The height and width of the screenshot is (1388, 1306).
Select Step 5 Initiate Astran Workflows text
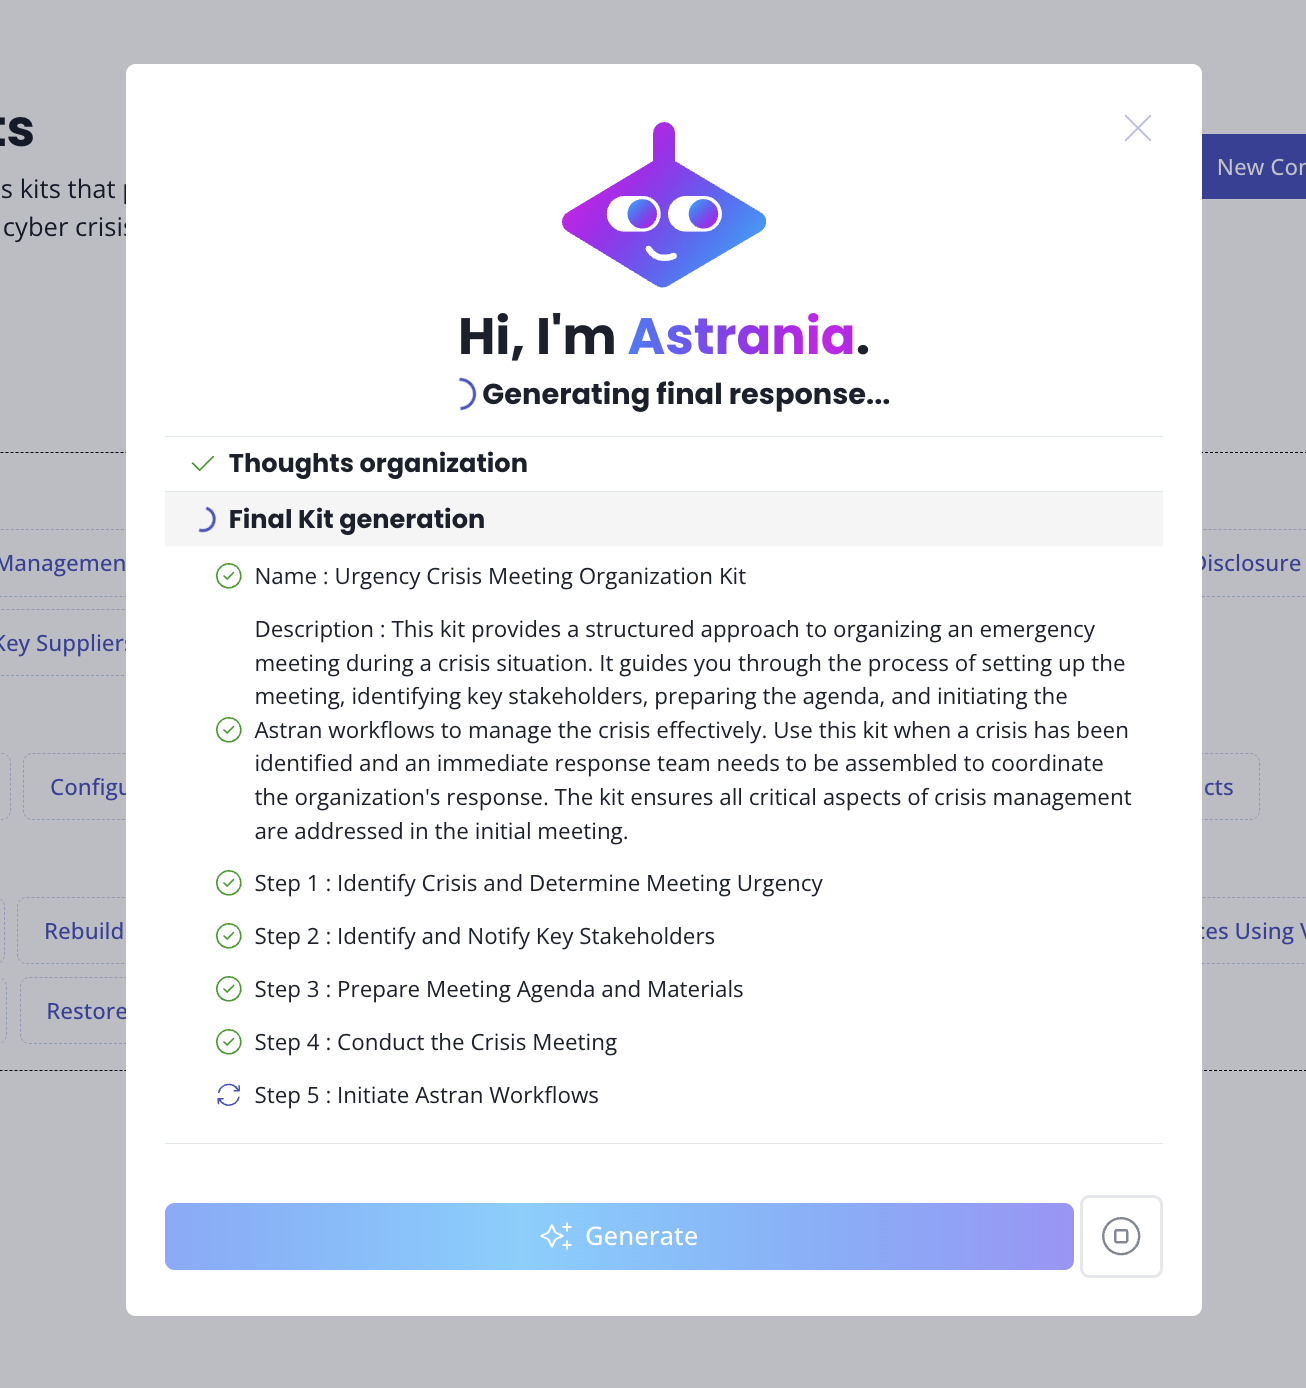[x=426, y=1095]
